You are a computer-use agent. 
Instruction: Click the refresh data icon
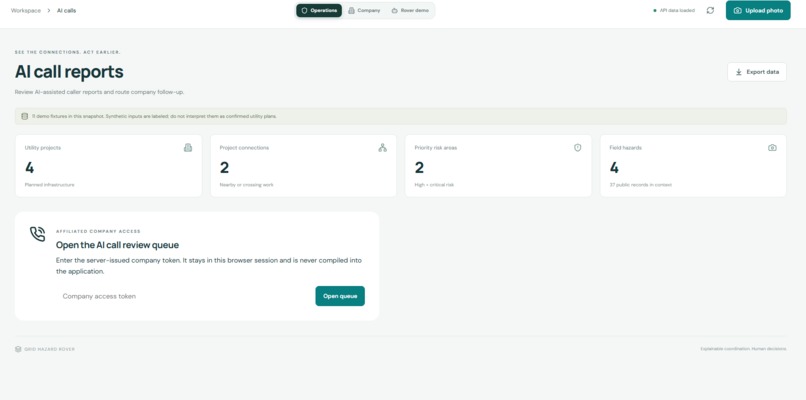click(x=710, y=10)
